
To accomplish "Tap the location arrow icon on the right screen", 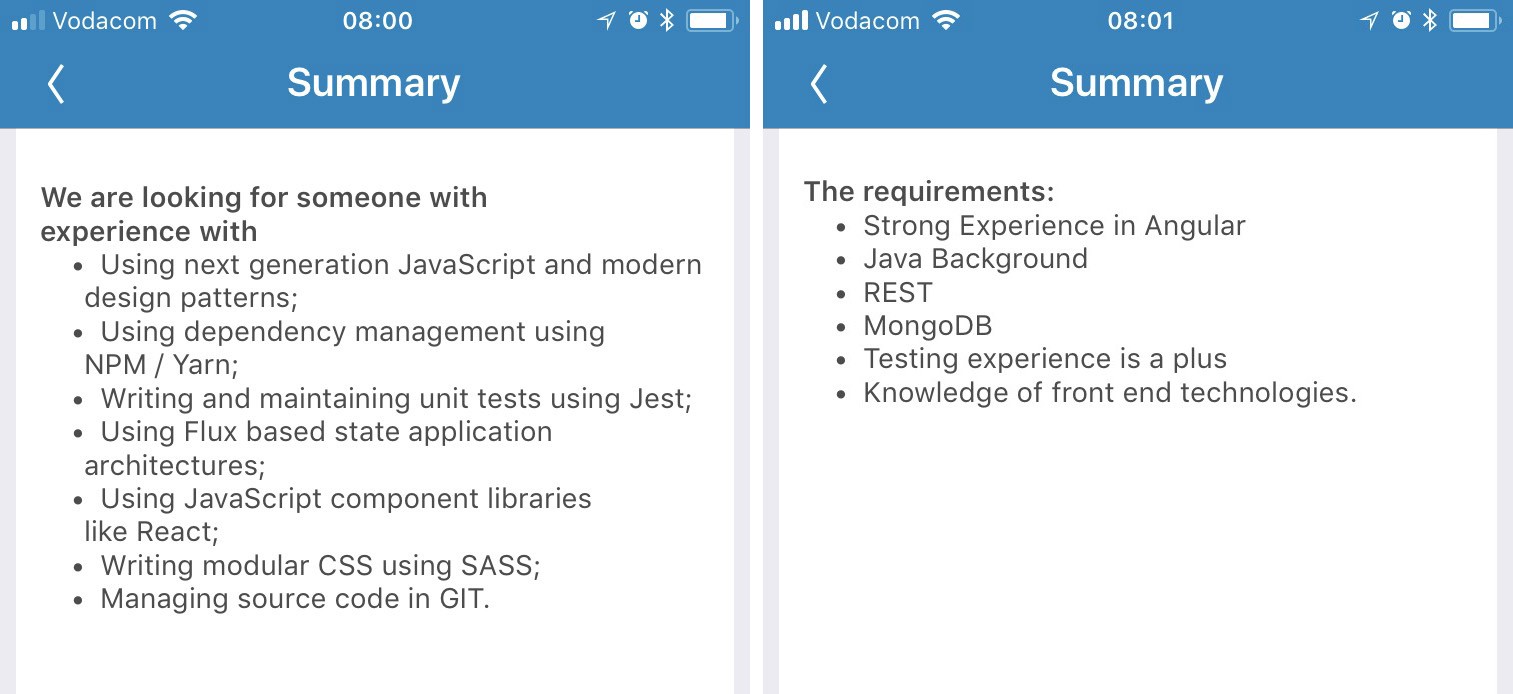I will pos(1369,20).
